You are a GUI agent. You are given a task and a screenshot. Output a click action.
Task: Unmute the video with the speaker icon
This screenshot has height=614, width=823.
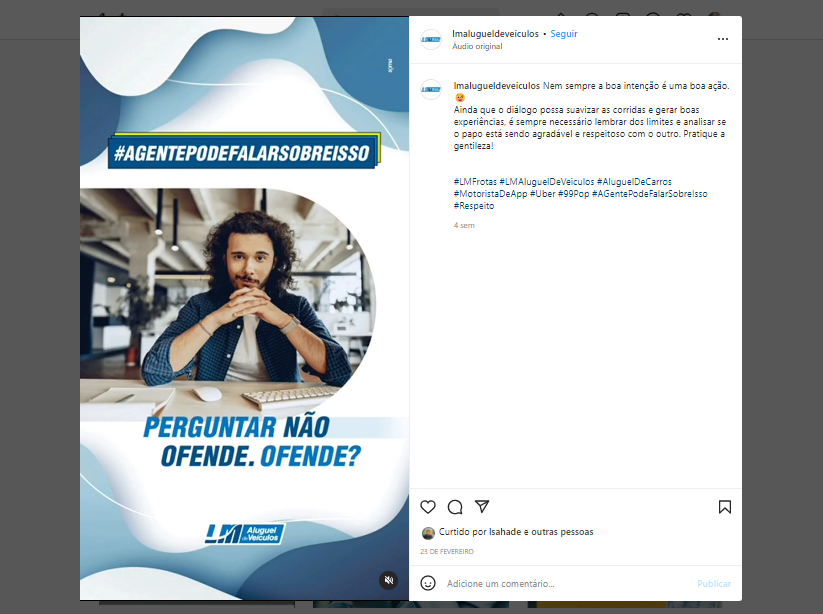(x=388, y=580)
